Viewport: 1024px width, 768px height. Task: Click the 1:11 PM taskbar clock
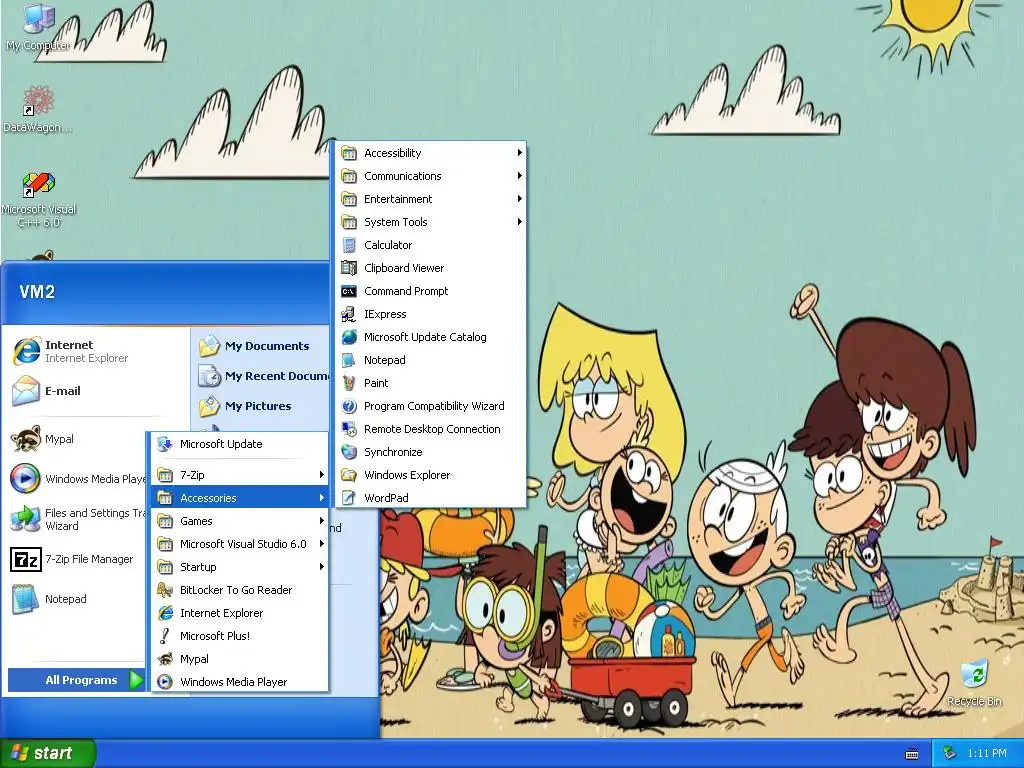pyautogui.click(x=987, y=754)
